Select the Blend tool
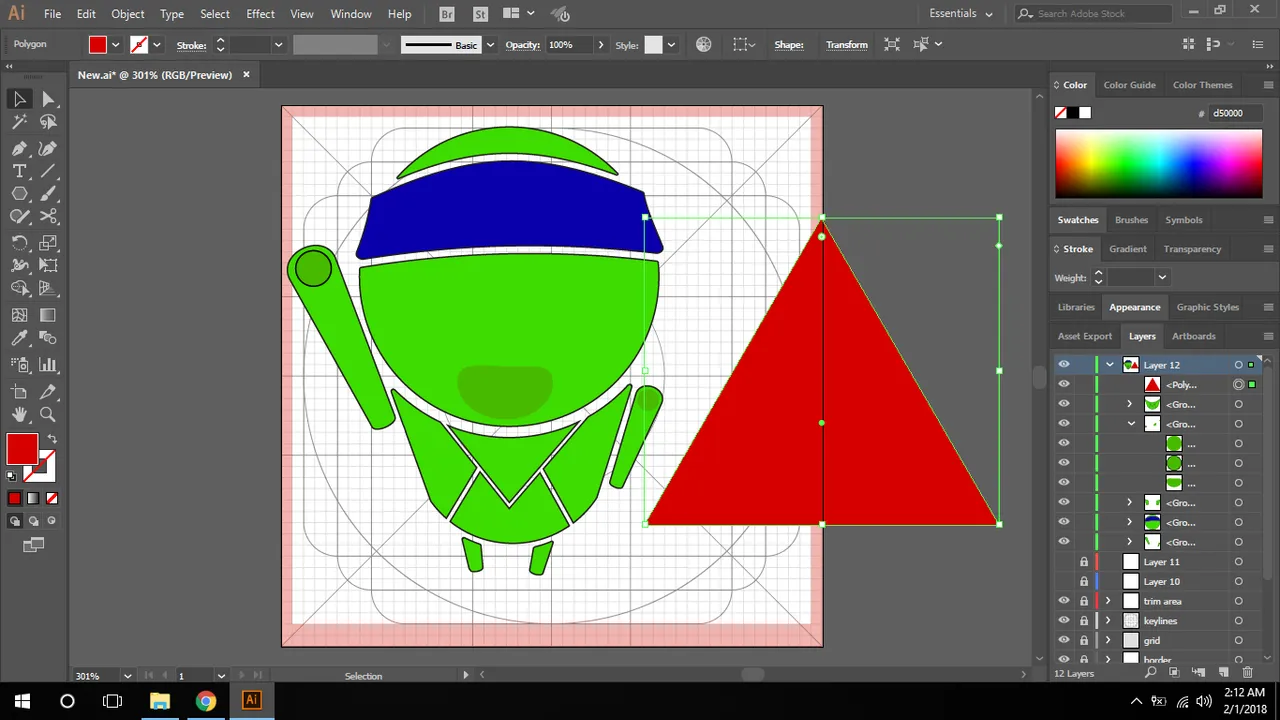 pyautogui.click(x=48, y=339)
